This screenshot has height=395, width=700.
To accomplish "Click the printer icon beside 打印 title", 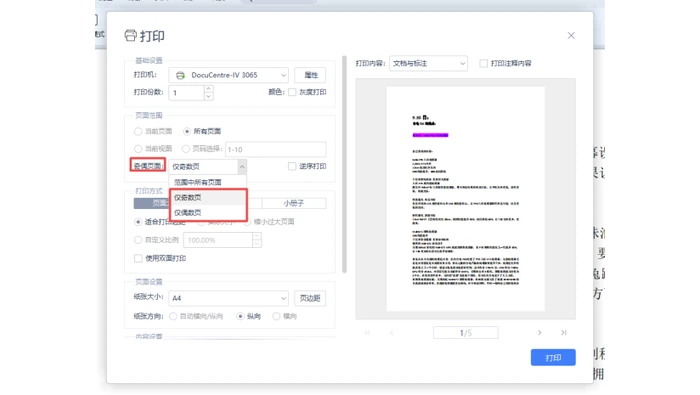I will (130, 35).
